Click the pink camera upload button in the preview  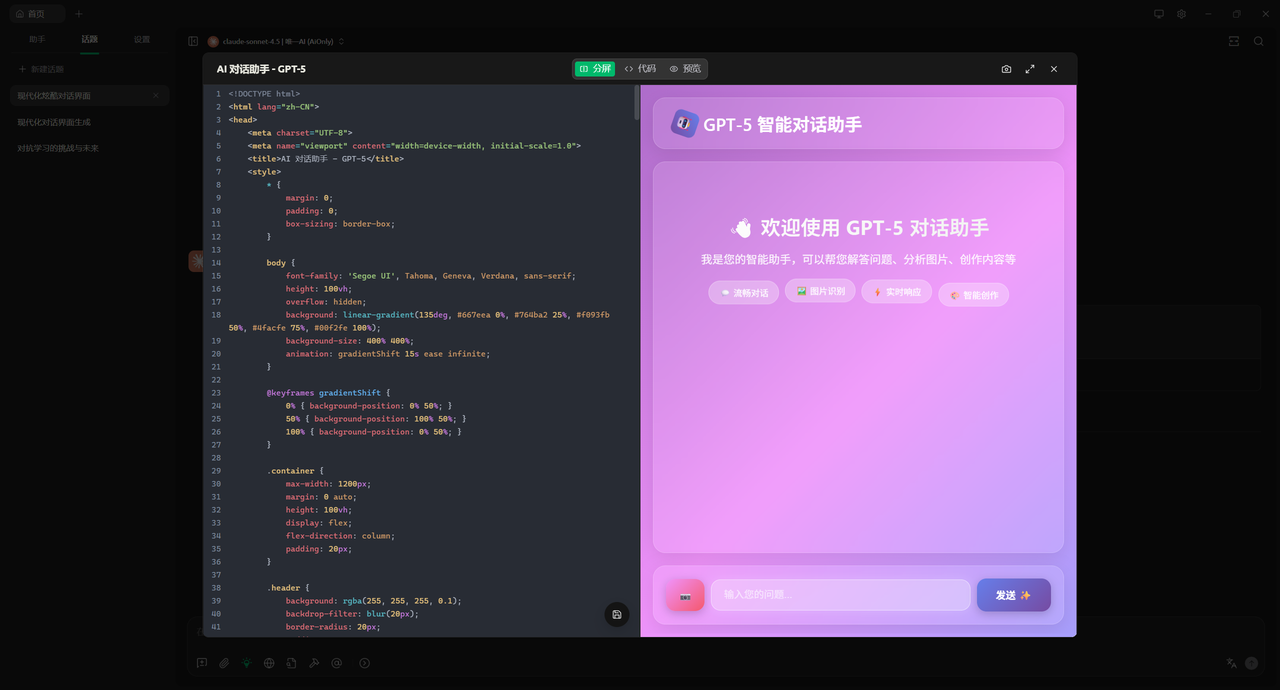[x=685, y=595]
